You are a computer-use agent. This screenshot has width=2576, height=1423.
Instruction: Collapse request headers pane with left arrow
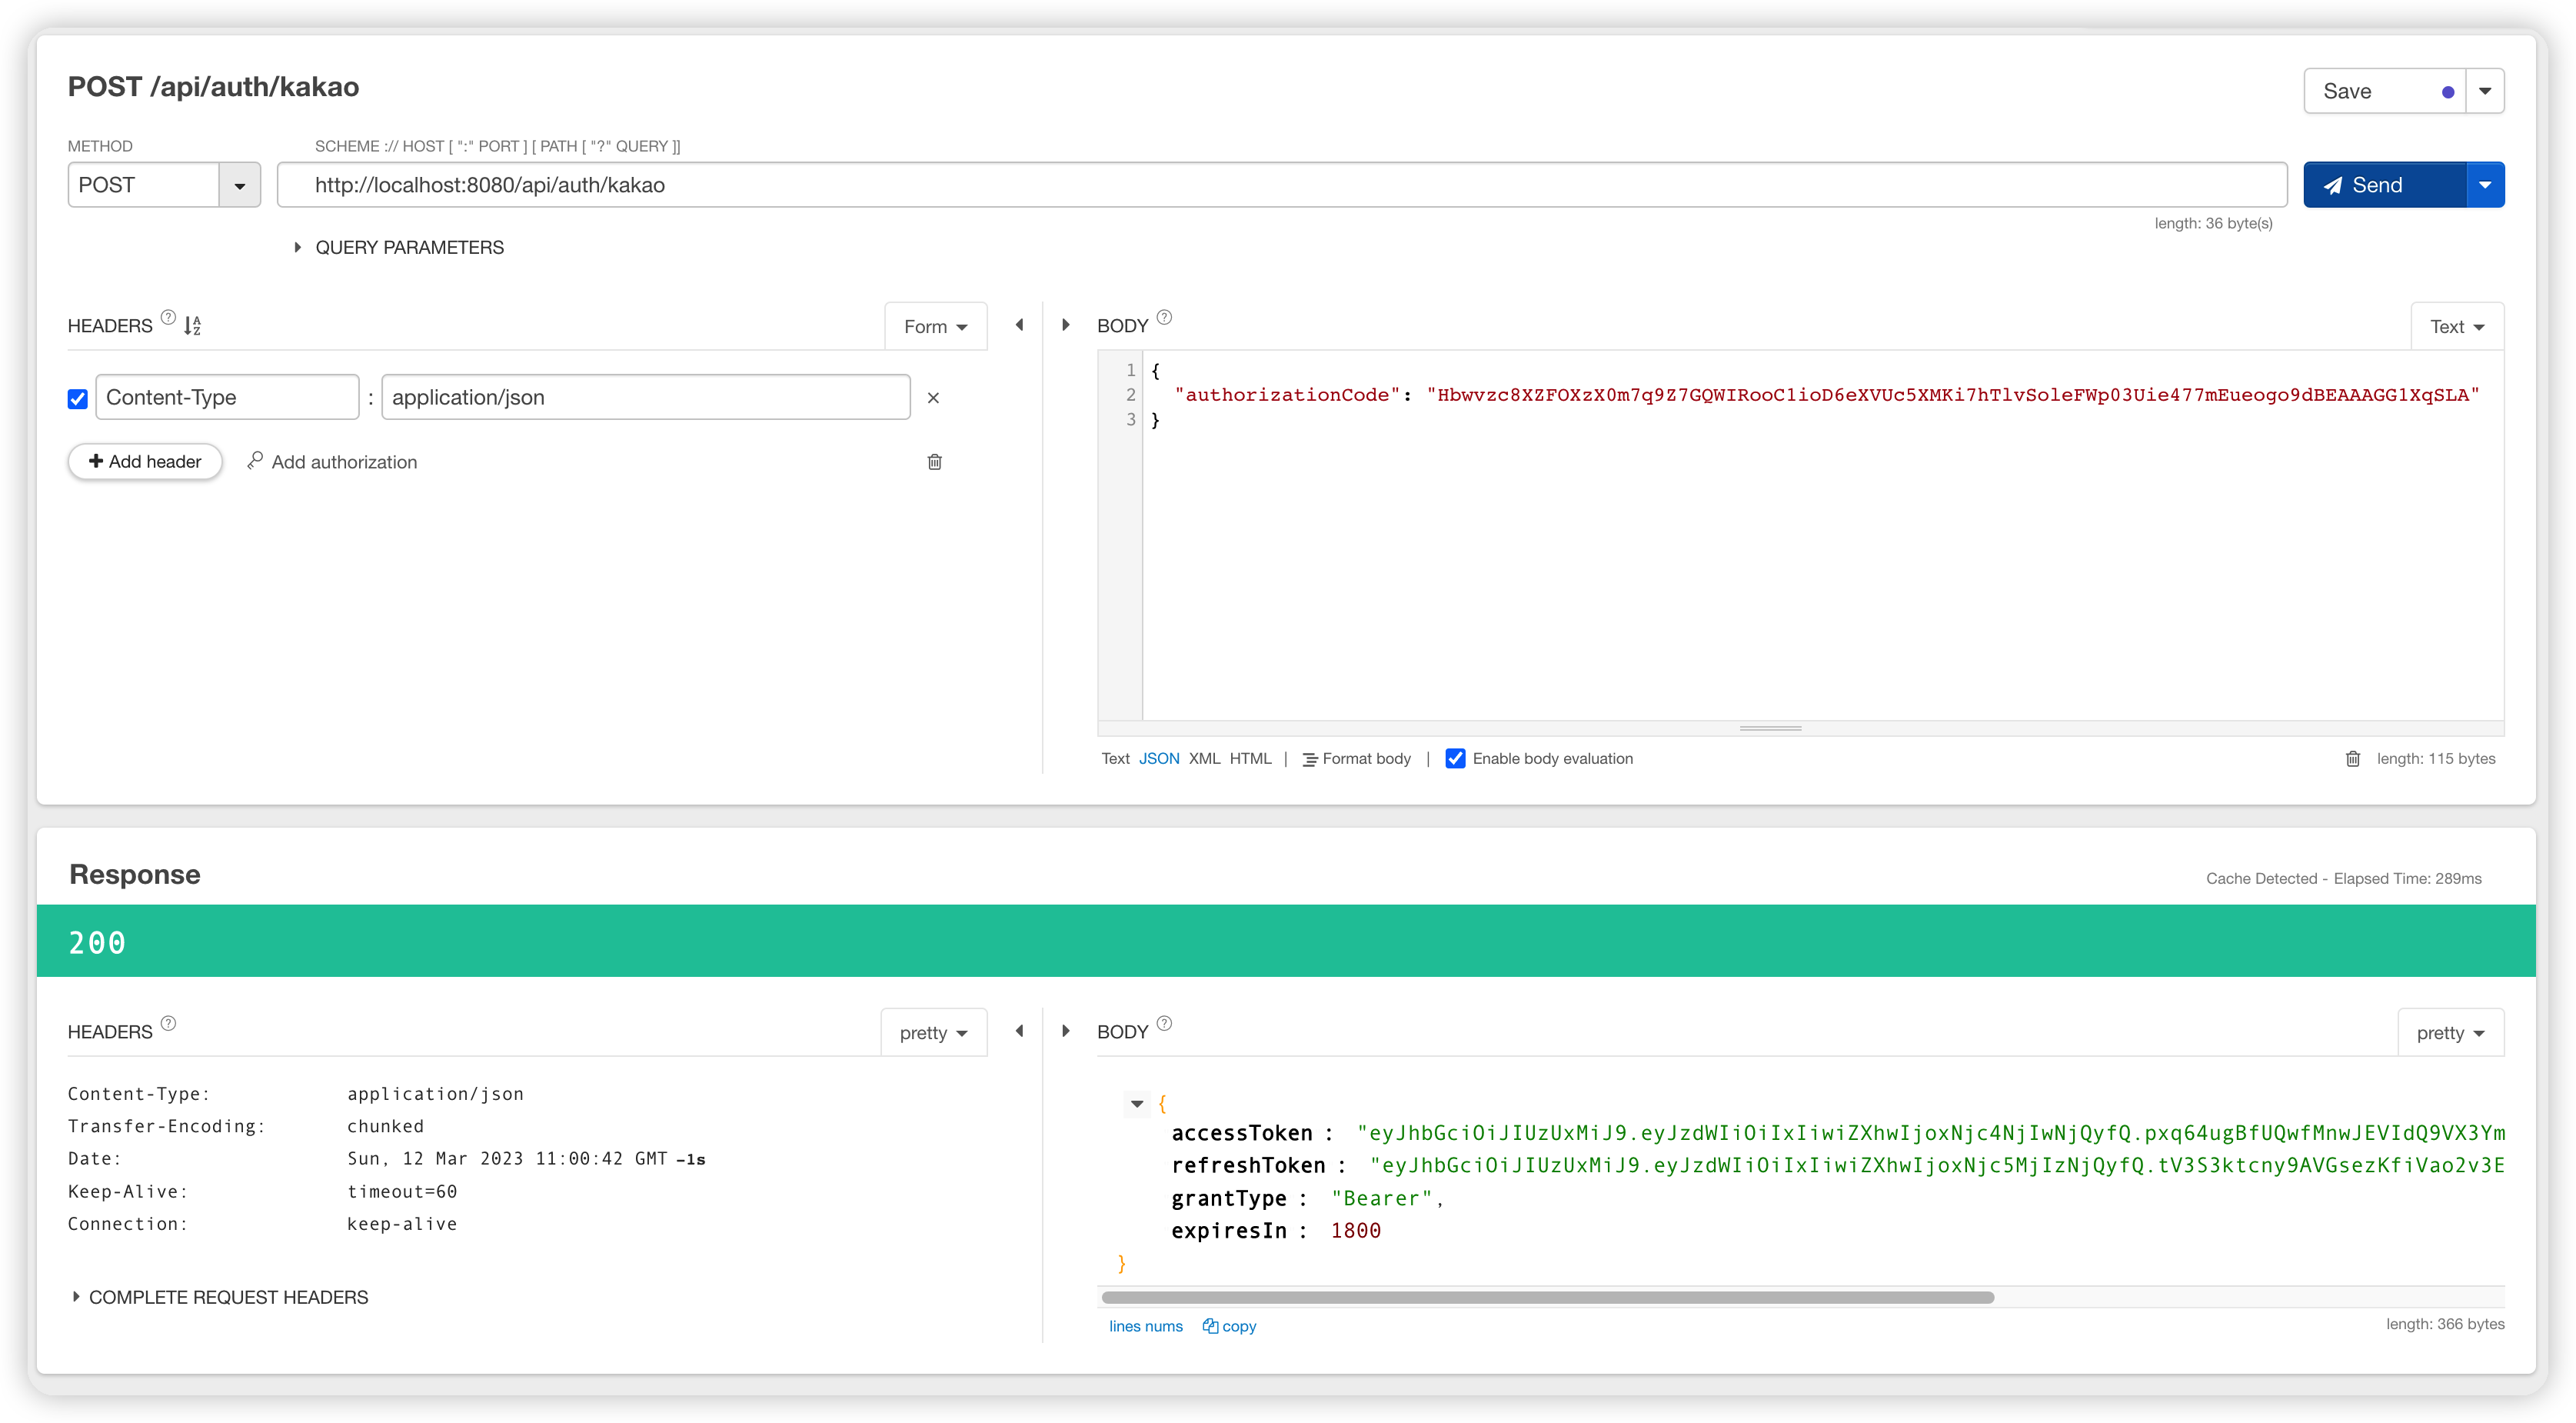1019,325
